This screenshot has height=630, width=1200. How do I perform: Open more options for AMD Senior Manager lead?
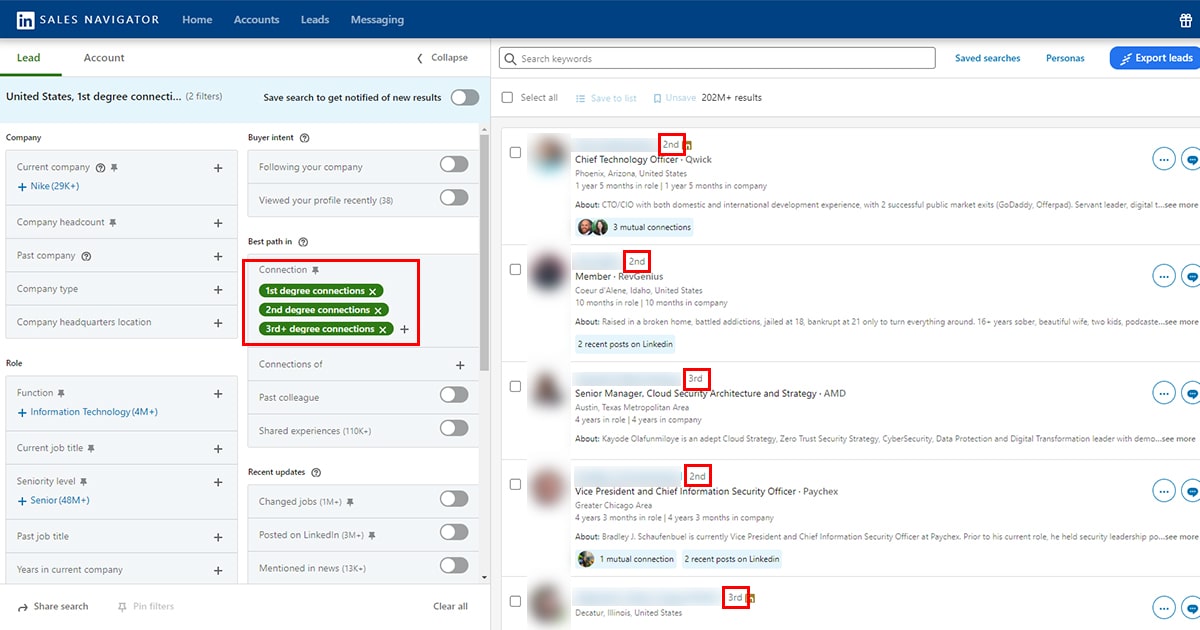point(1163,393)
